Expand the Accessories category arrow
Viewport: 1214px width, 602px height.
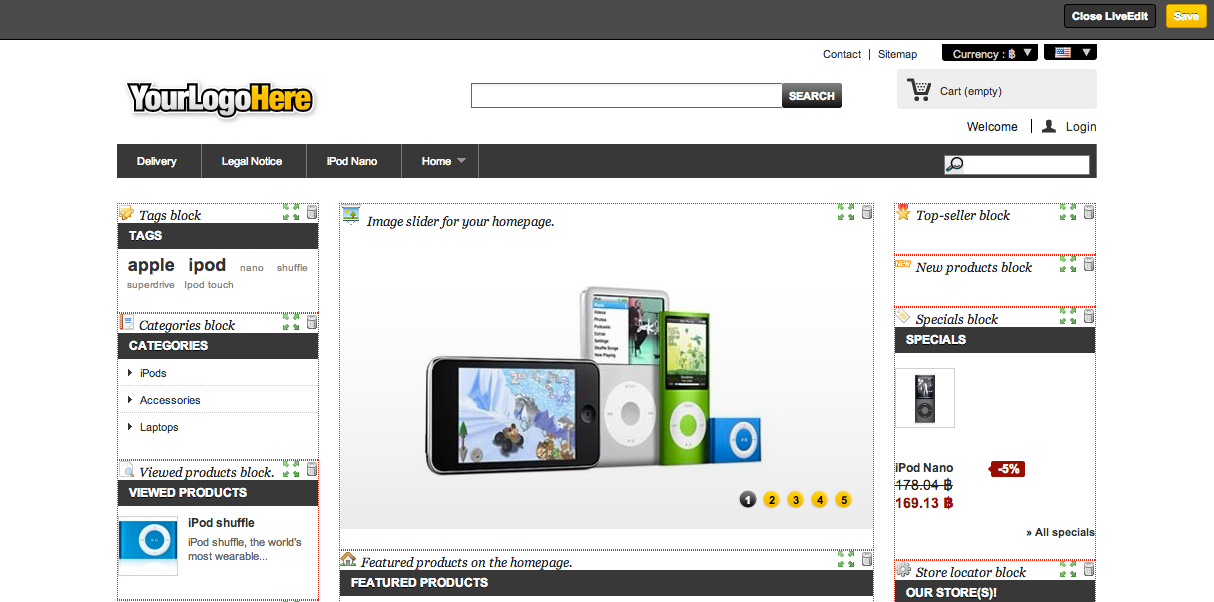point(130,399)
